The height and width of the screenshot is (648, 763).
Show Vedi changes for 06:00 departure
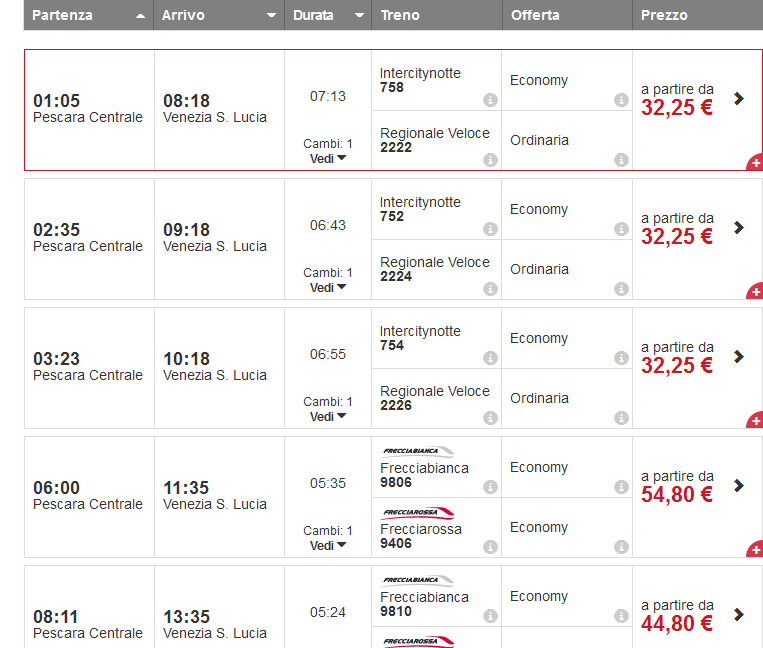(328, 545)
